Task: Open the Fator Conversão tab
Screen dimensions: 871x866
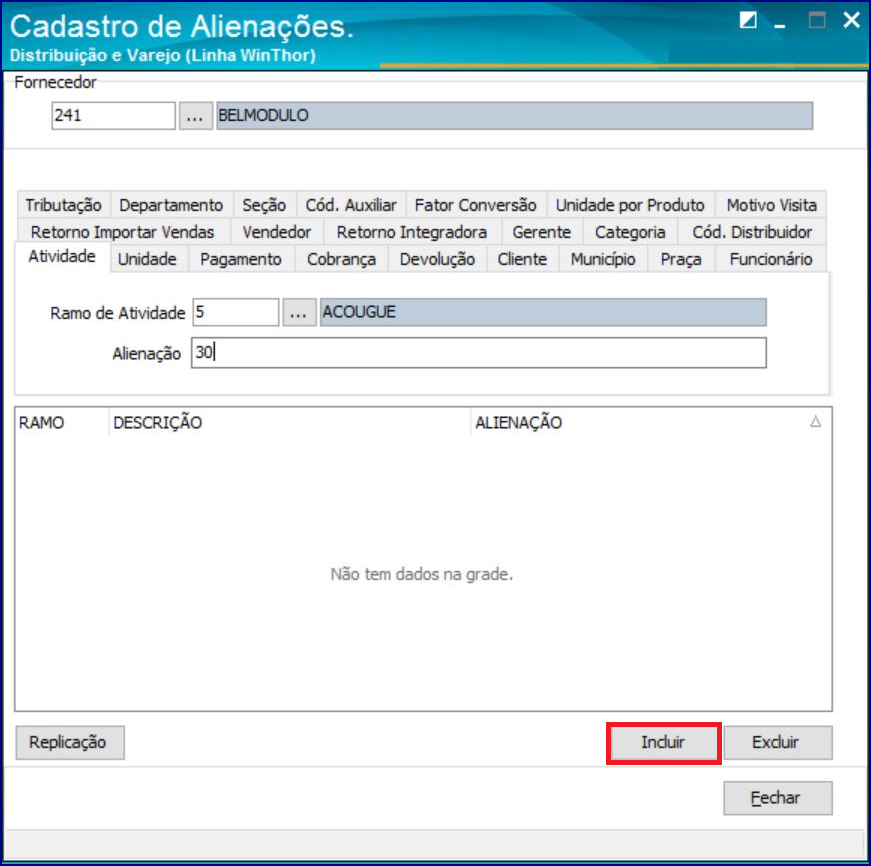Action: (475, 205)
